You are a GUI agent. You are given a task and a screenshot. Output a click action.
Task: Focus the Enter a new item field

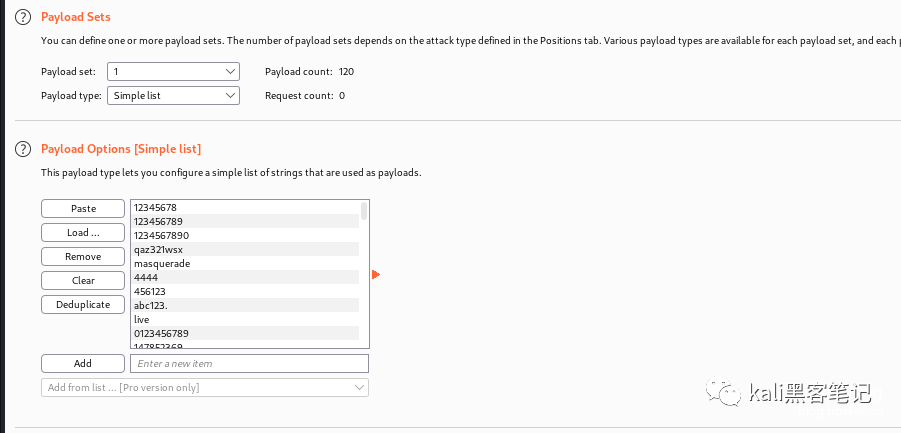pos(249,364)
